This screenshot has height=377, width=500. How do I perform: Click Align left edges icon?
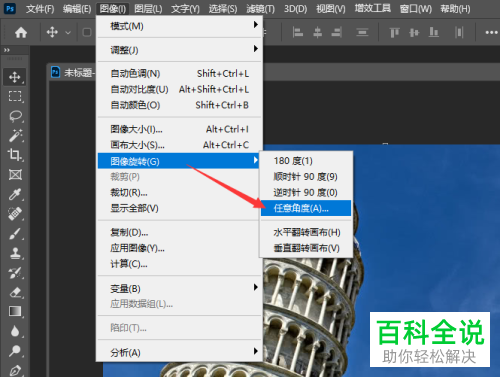(298, 32)
